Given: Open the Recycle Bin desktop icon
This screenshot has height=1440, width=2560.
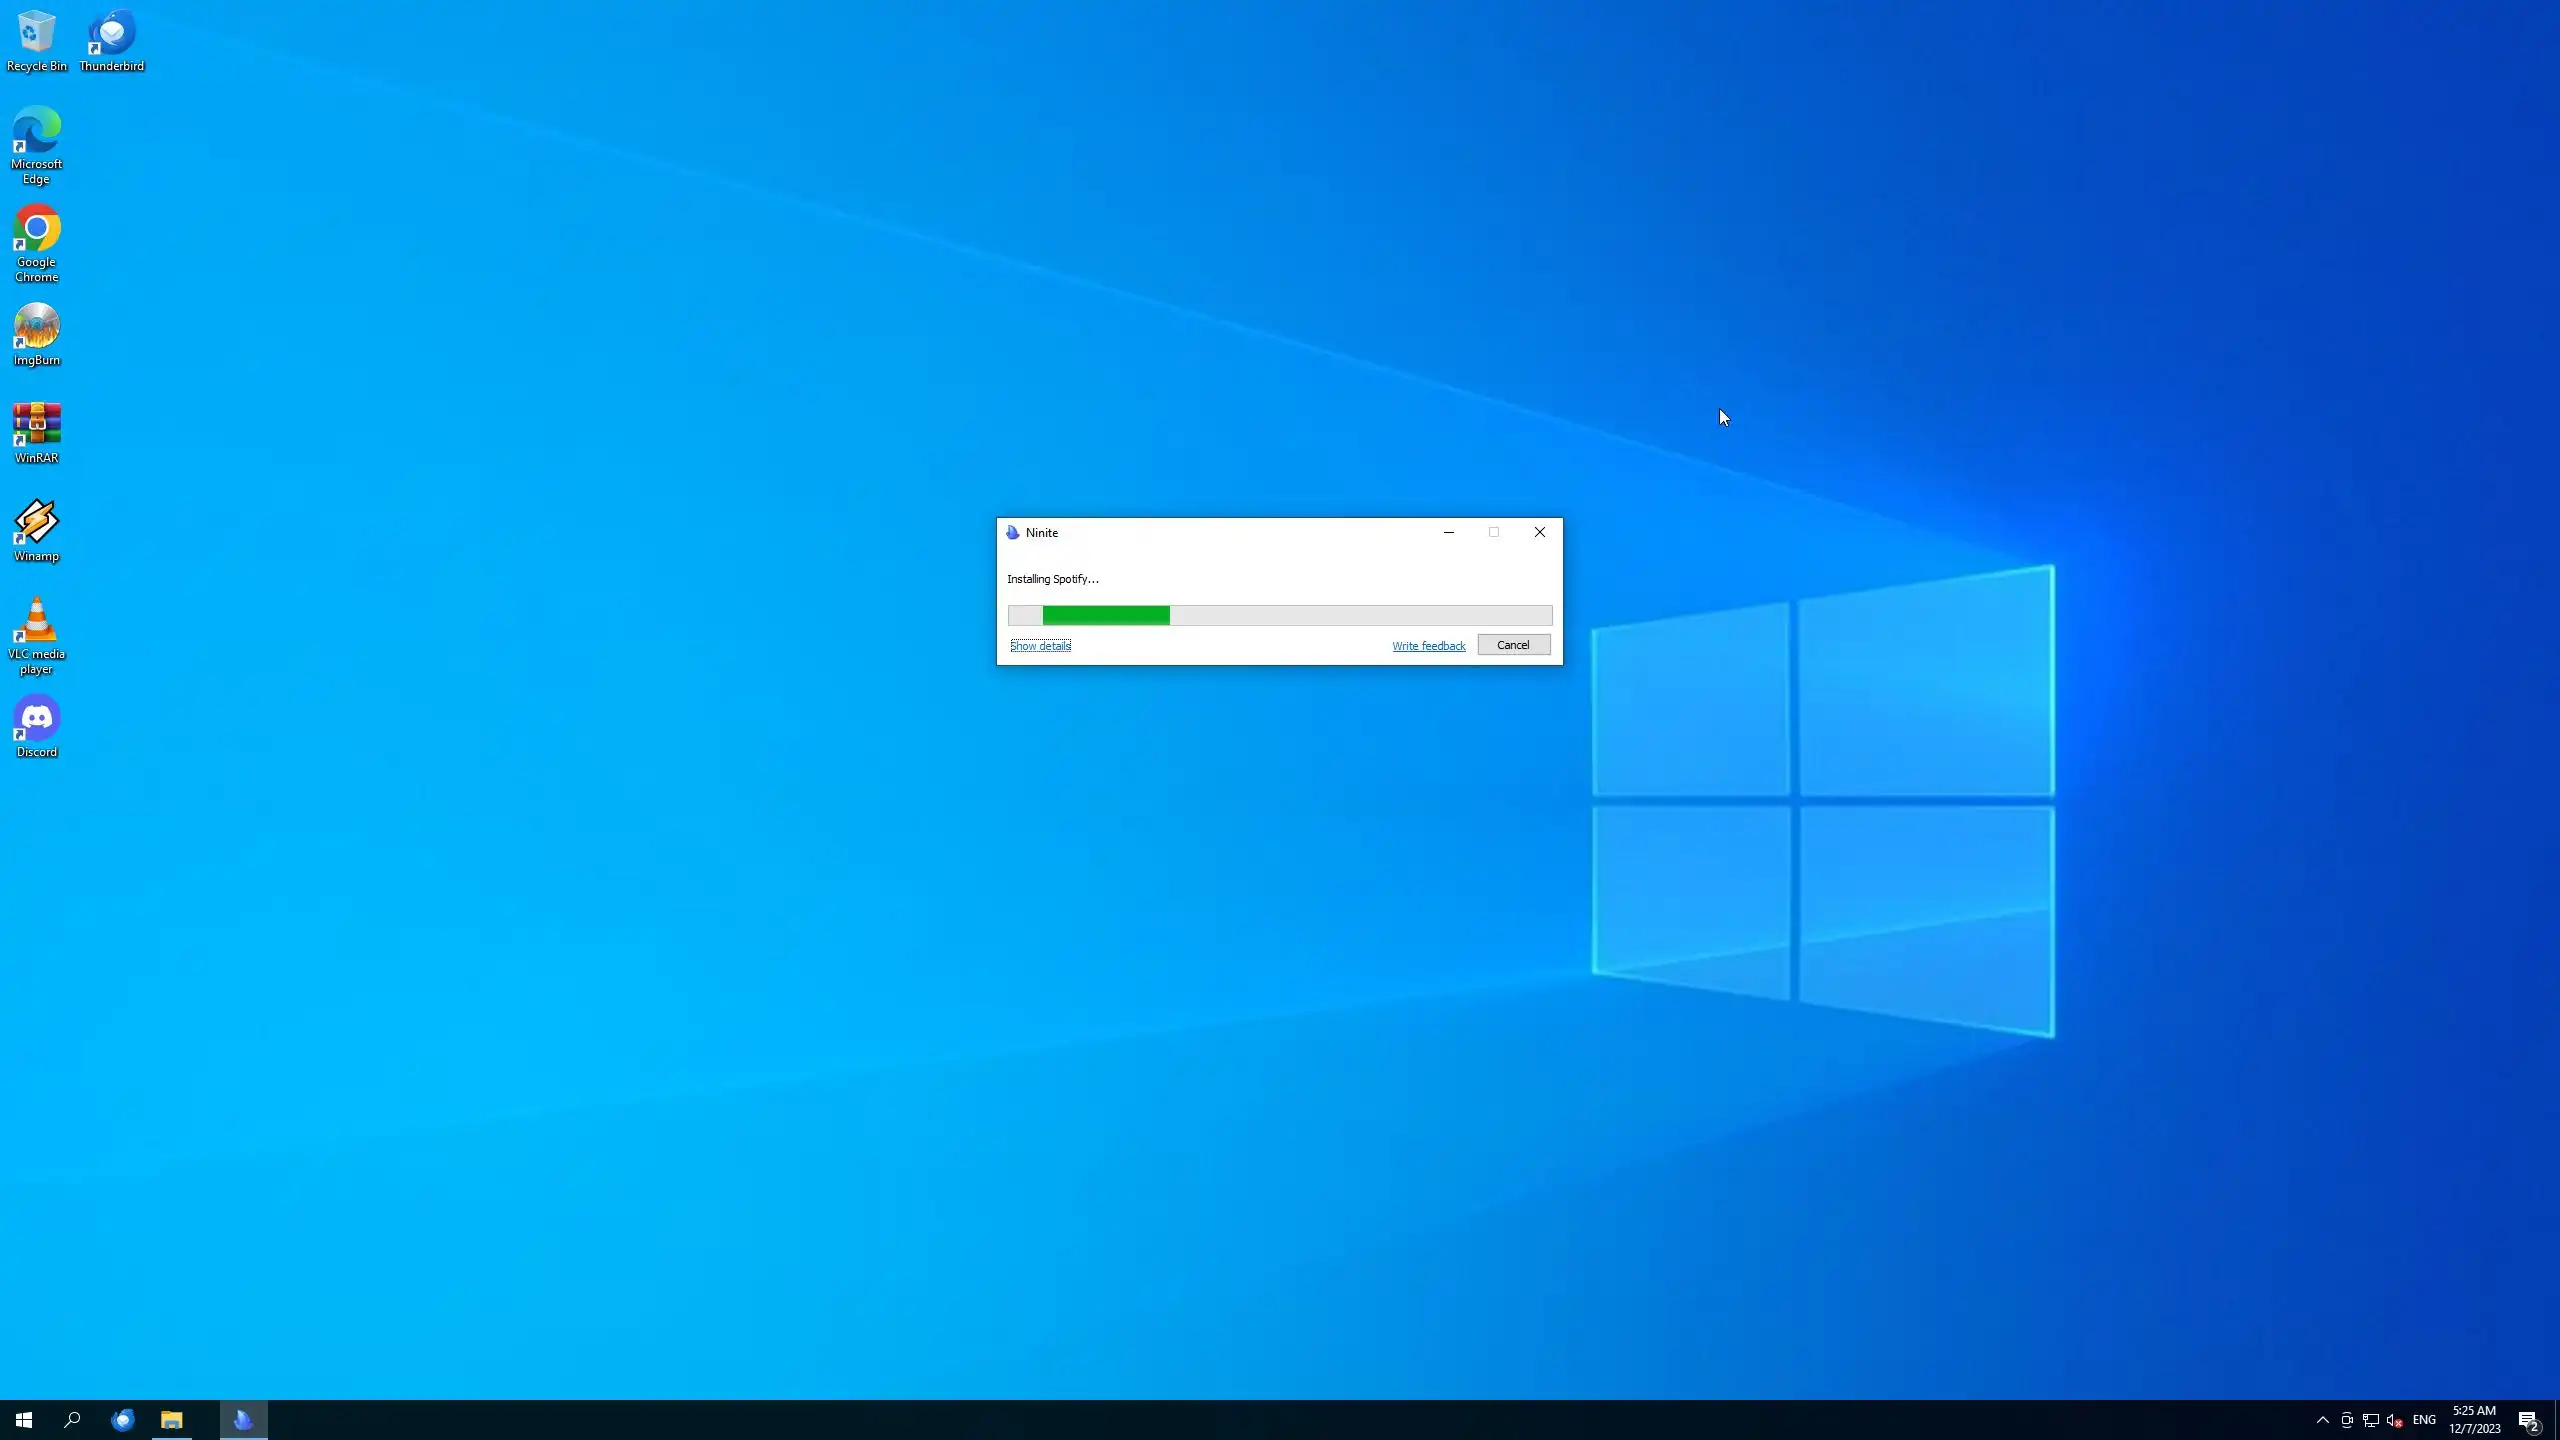Looking at the screenshot, I should pos(36,40).
